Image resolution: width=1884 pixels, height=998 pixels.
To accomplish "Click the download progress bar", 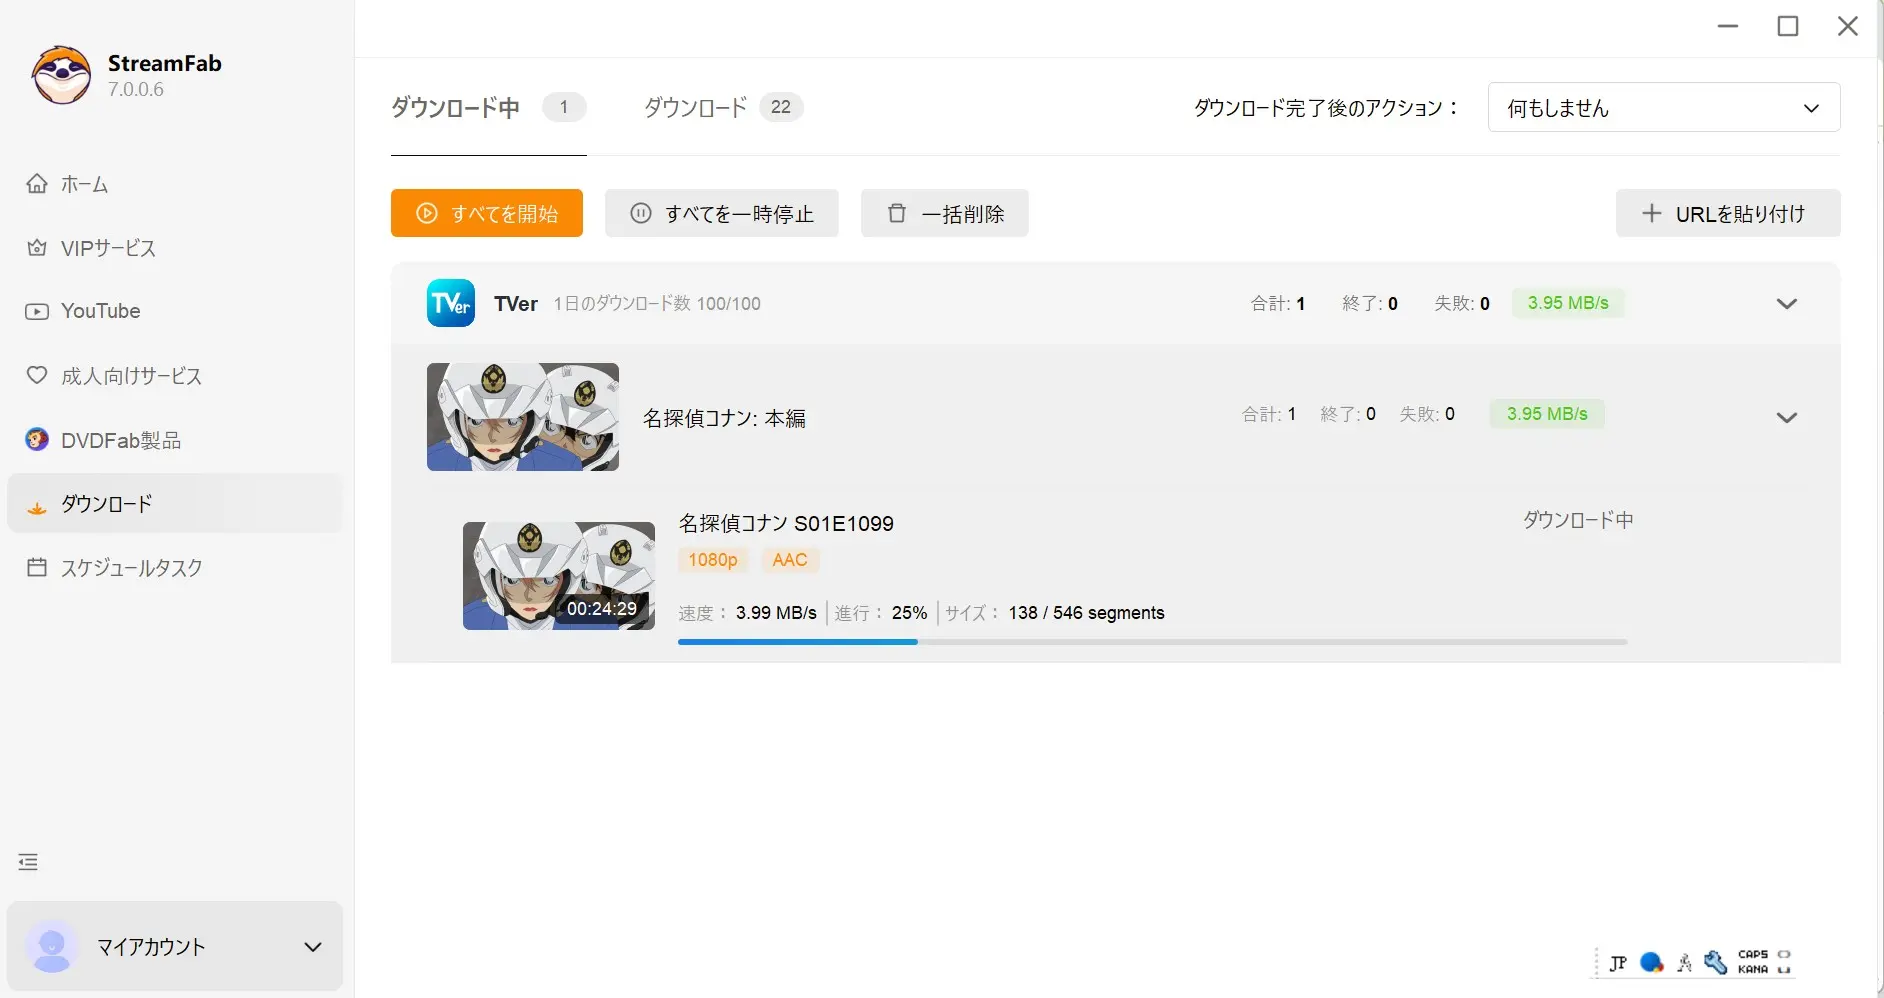I will coord(1152,642).
